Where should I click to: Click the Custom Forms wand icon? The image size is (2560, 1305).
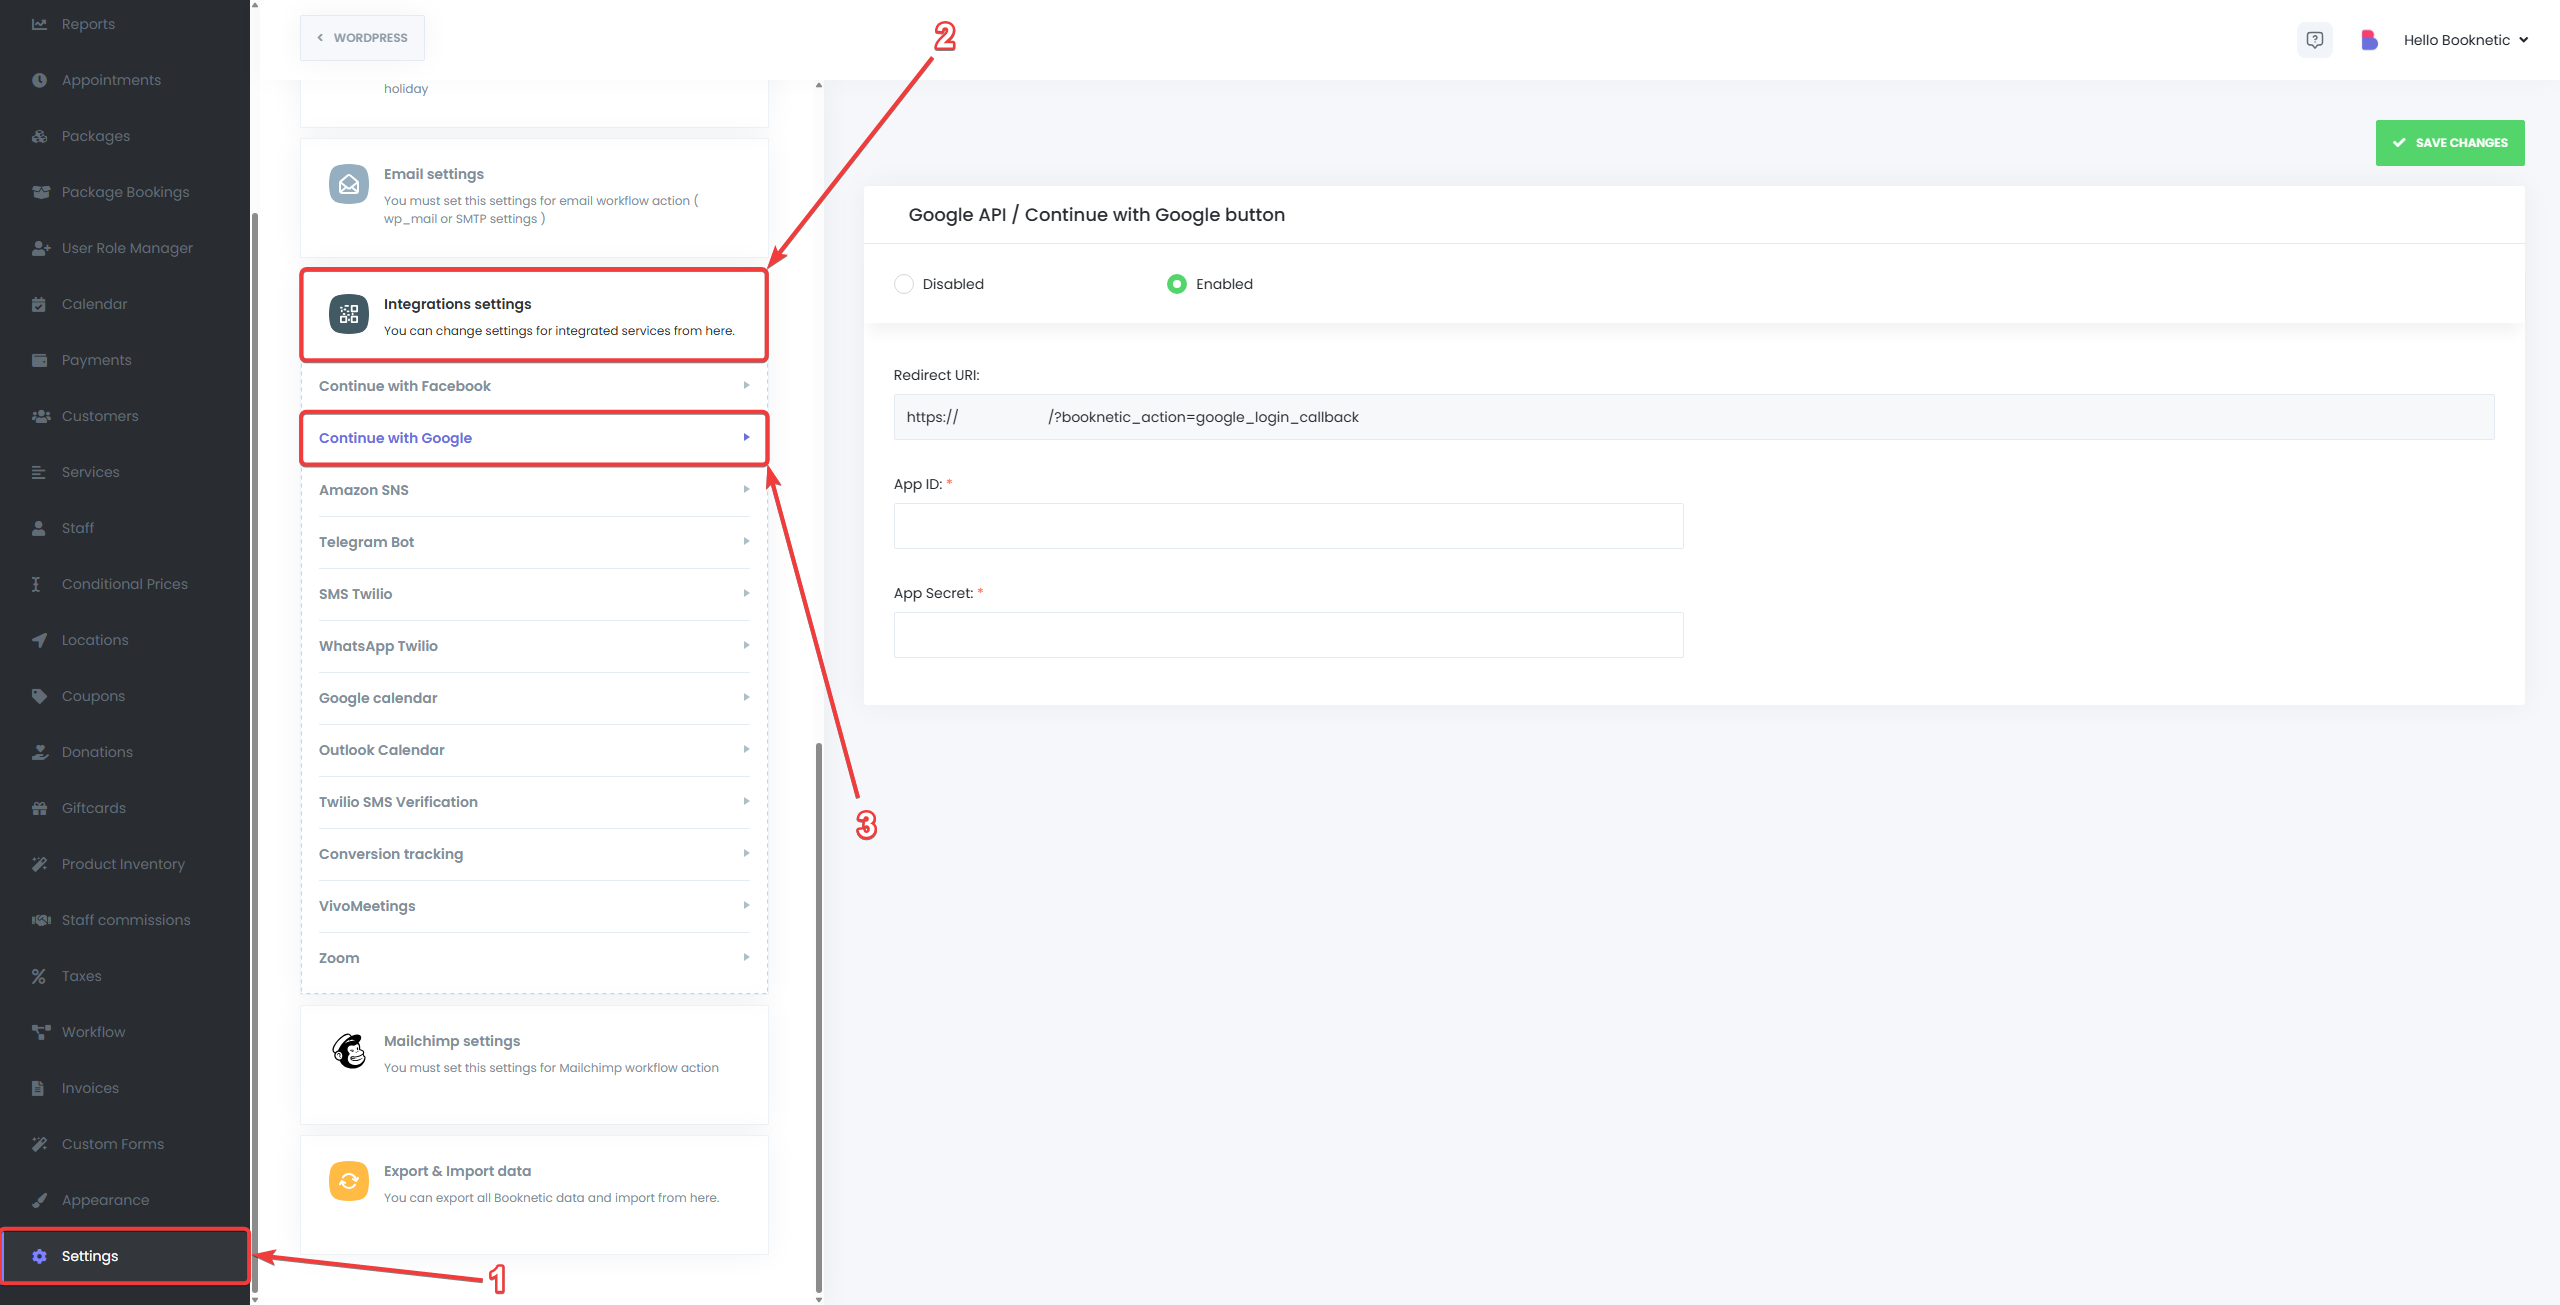point(39,1144)
